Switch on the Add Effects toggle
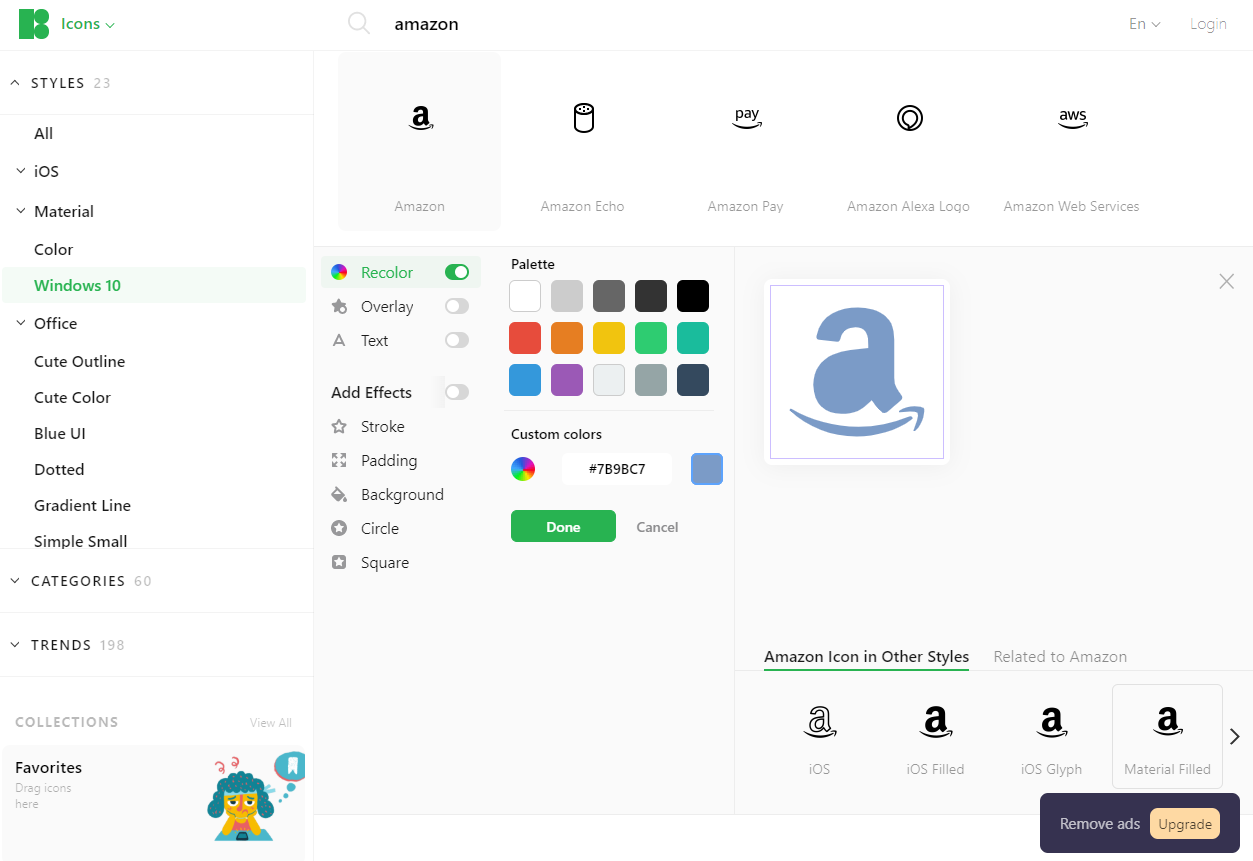 [x=457, y=392]
